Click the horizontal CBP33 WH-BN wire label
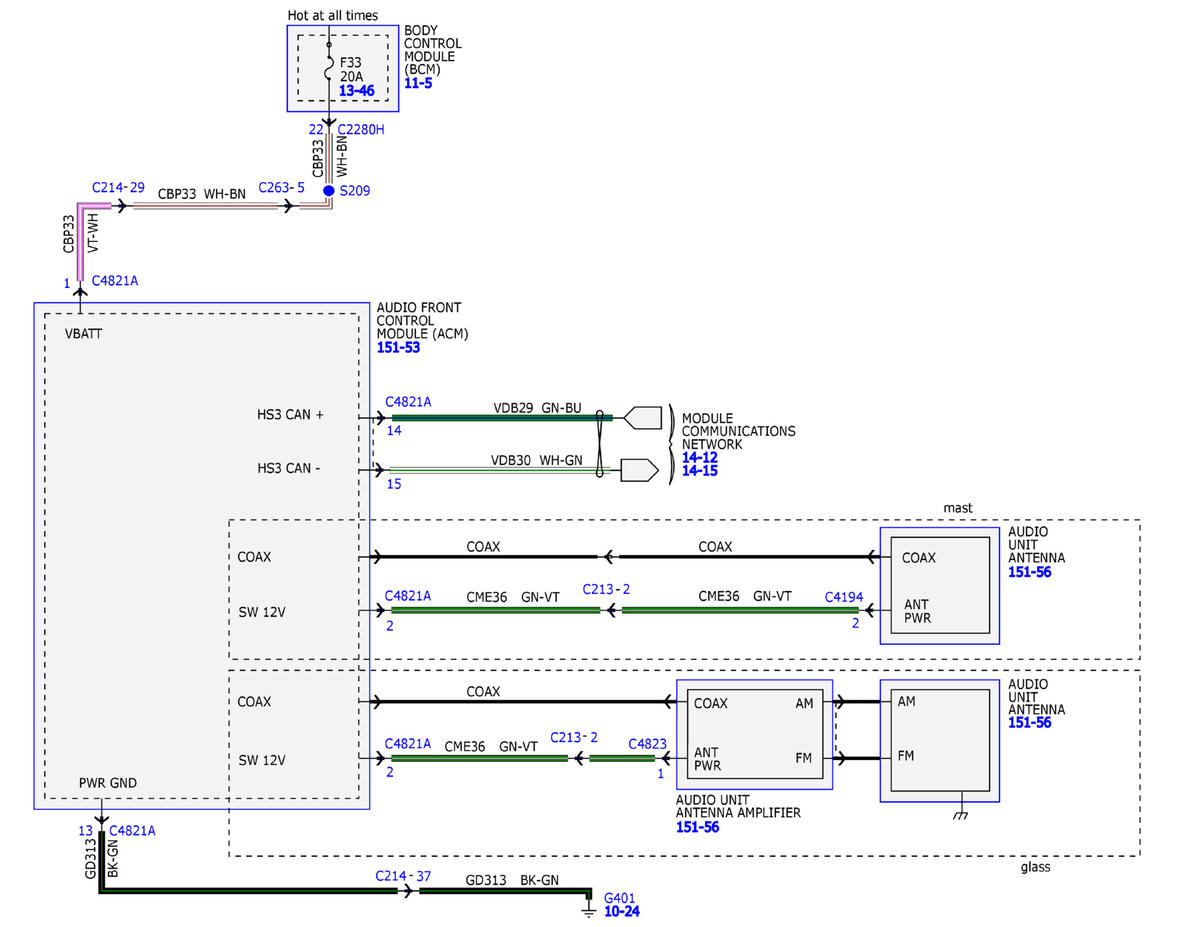Viewport: 1200px width, 927px height. [201, 193]
